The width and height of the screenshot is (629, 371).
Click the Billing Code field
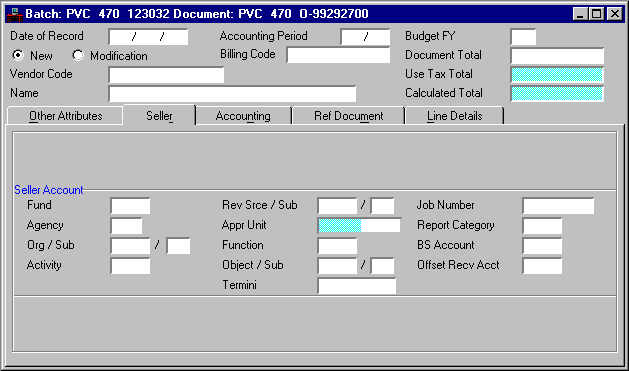(338, 55)
